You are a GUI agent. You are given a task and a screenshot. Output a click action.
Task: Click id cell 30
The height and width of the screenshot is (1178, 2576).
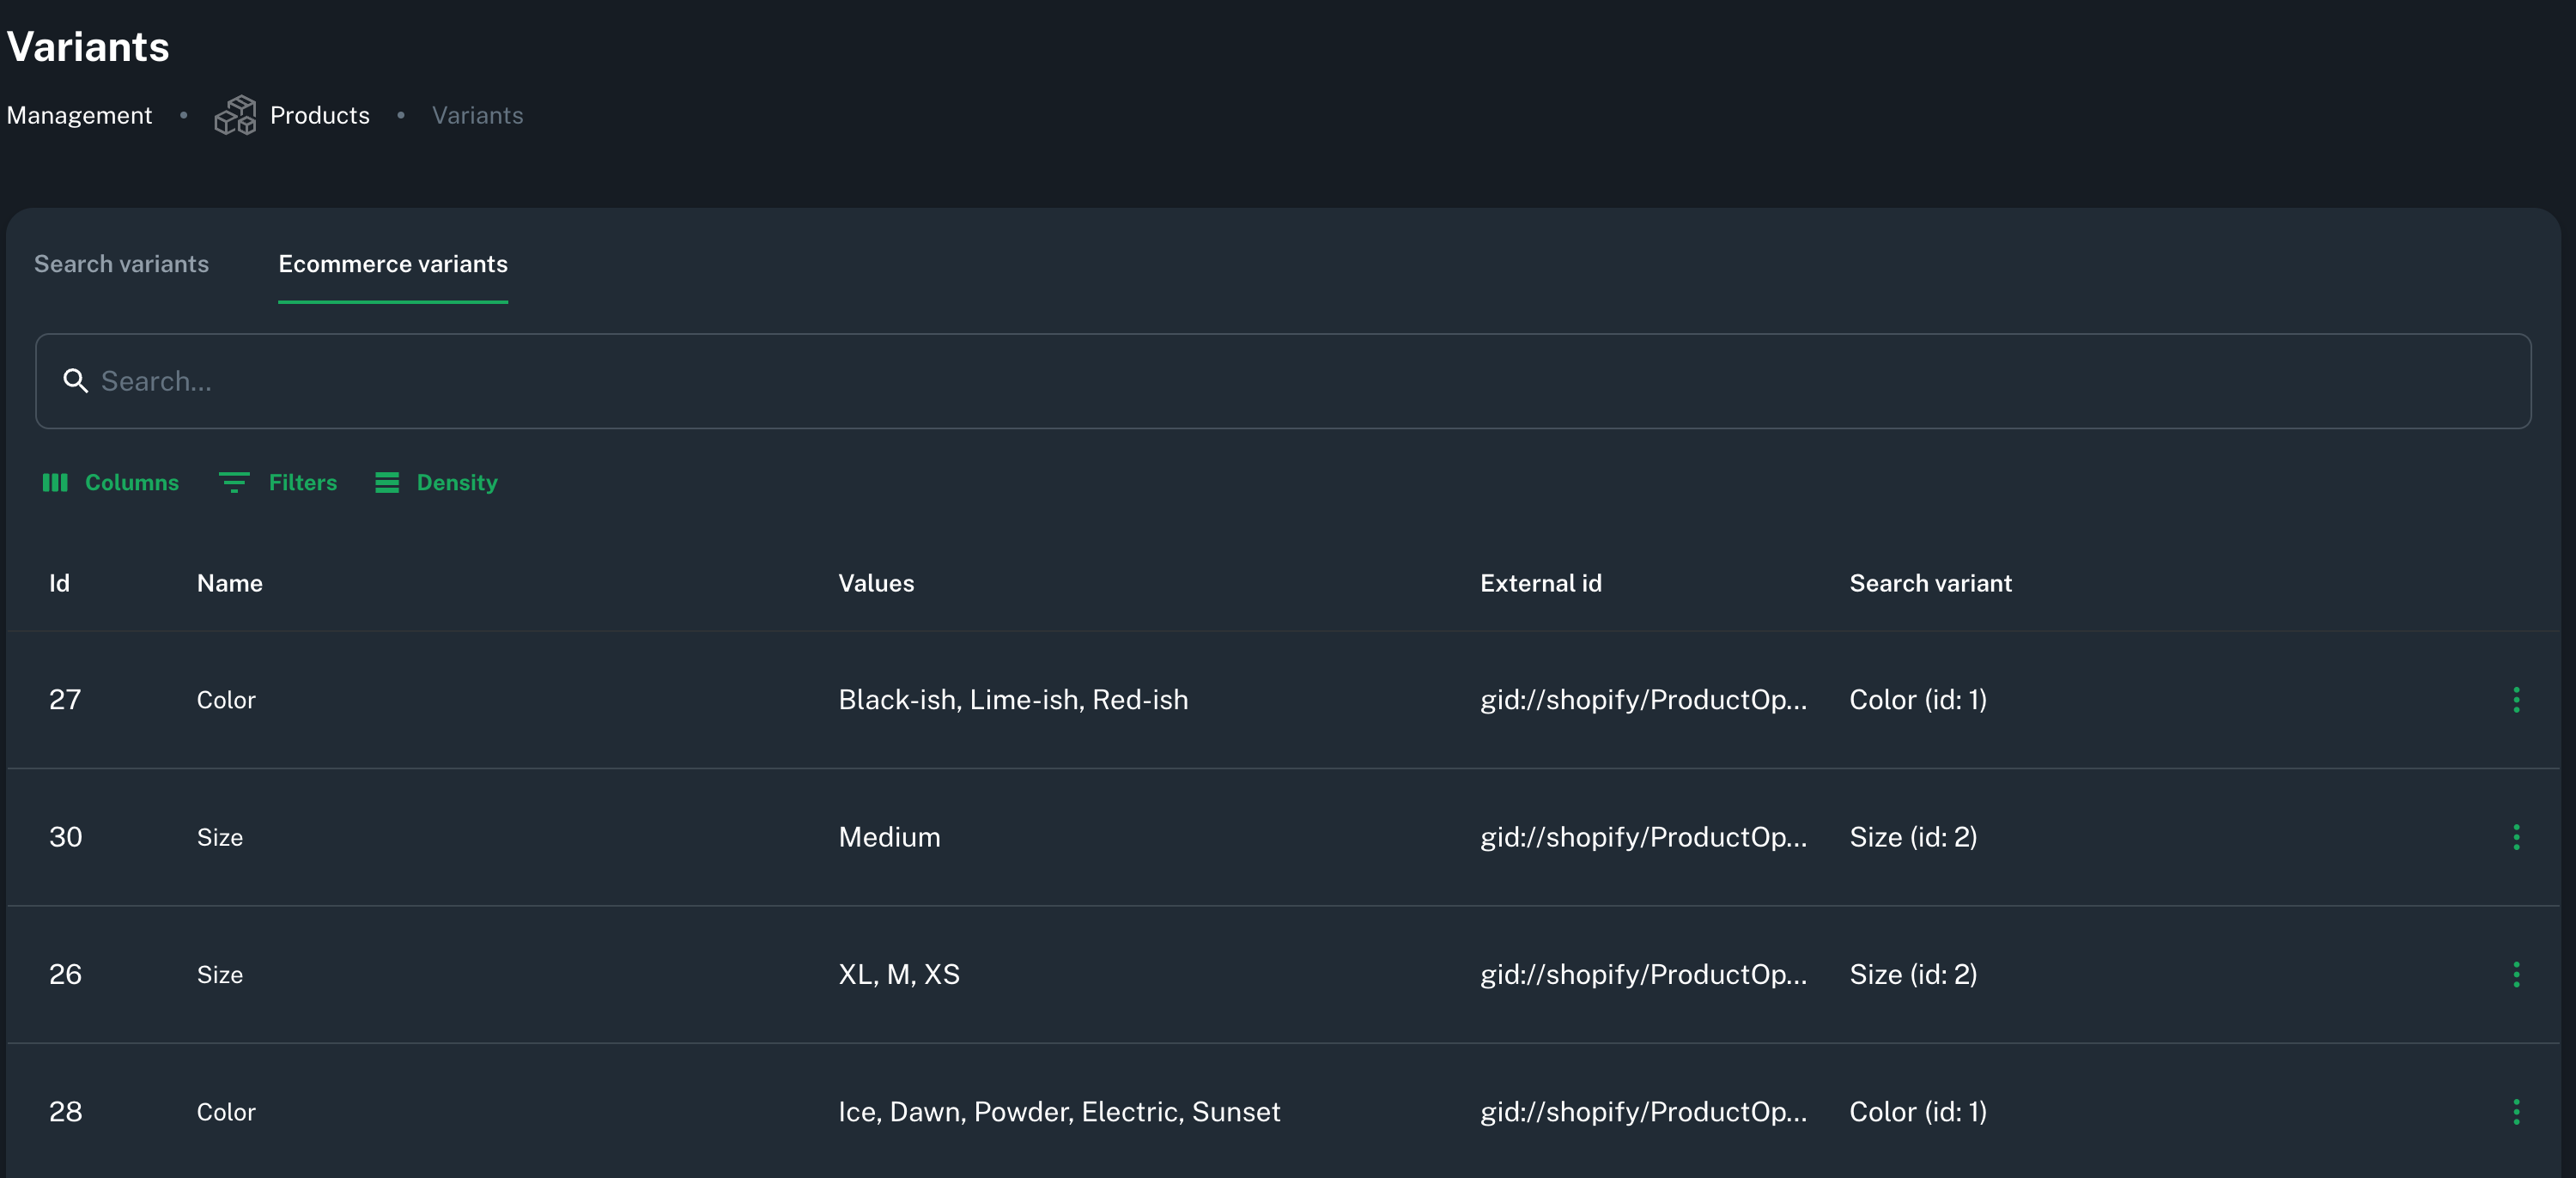tap(66, 837)
